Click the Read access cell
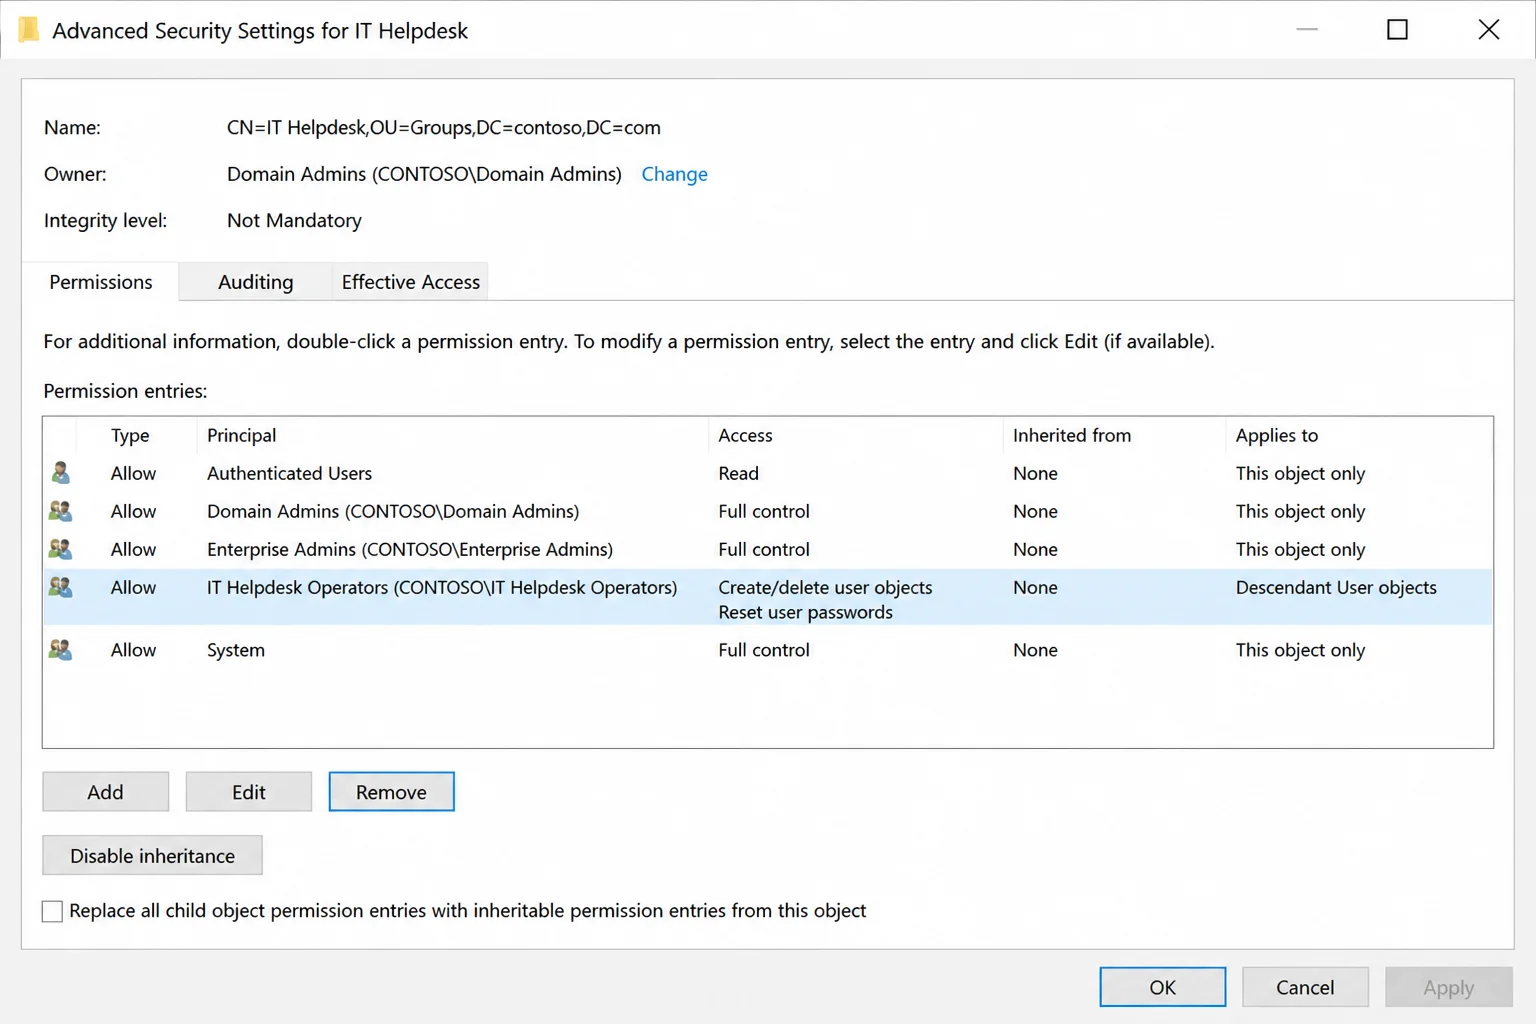 click(738, 473)
